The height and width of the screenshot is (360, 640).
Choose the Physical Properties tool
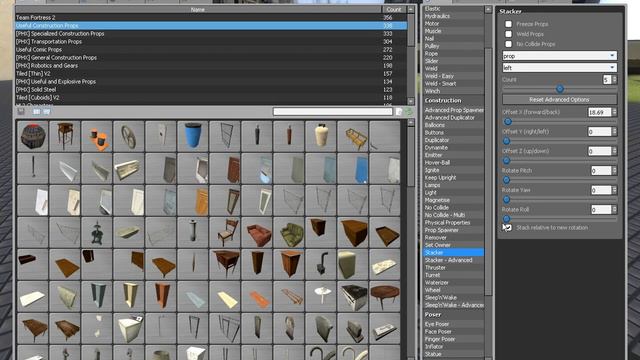pos(453,222)
